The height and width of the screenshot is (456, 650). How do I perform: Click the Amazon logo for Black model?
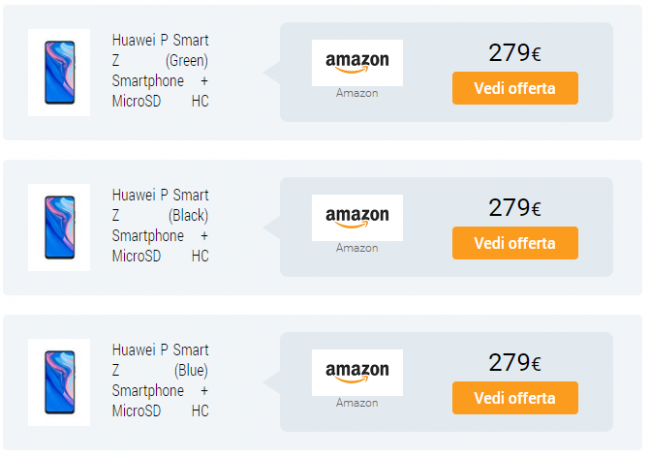[357, 216]
